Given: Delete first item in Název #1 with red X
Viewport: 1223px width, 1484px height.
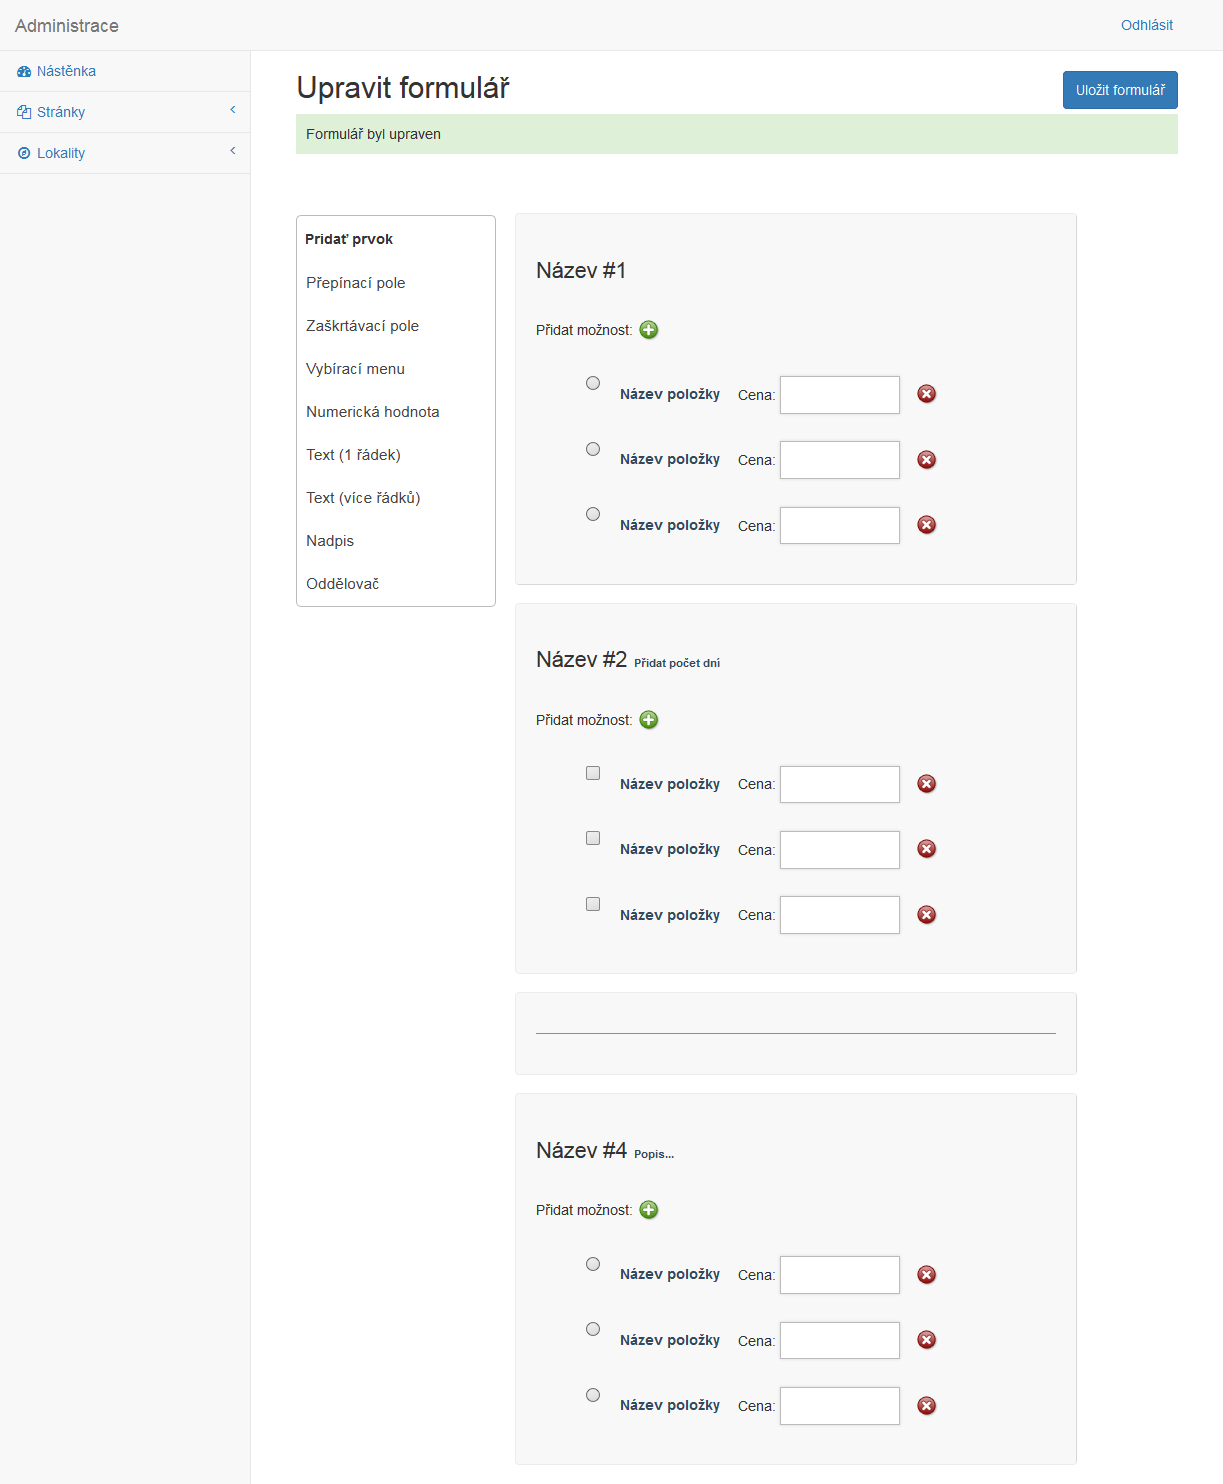Looking at the screenshot, I should 927,394.
